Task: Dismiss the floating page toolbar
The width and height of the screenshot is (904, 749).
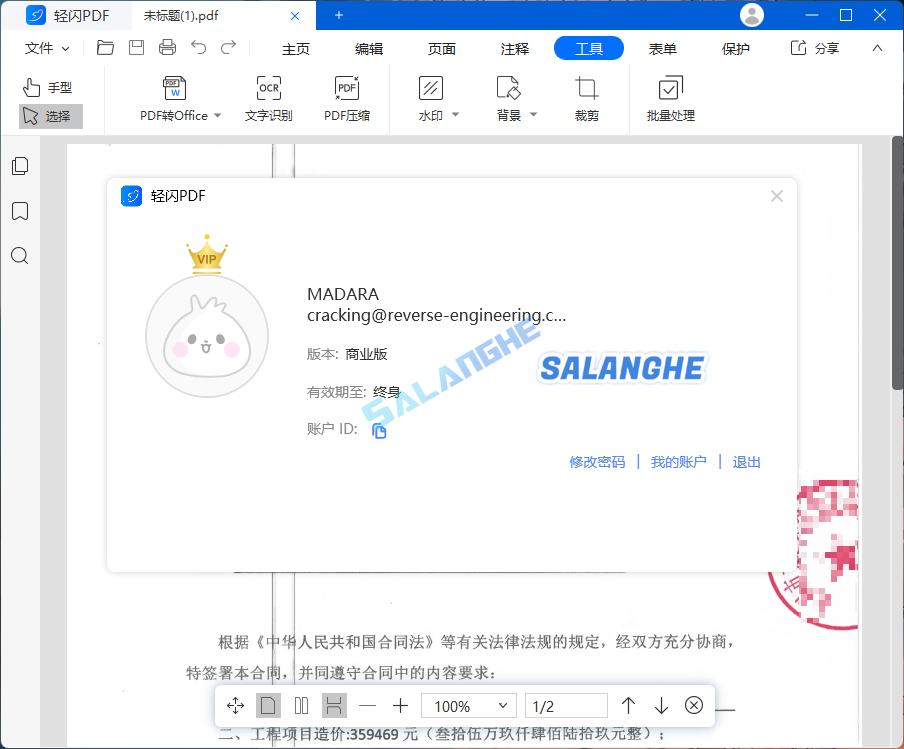Action: 694,705
